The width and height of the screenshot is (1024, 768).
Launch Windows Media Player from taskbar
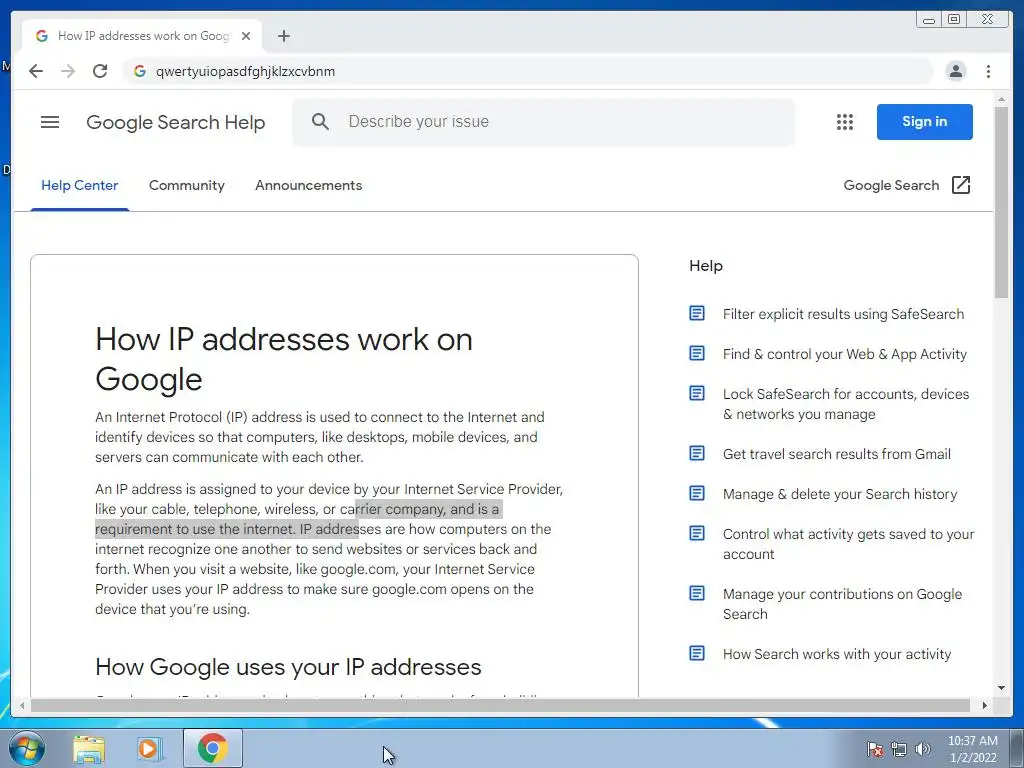[x=149, y=748]
